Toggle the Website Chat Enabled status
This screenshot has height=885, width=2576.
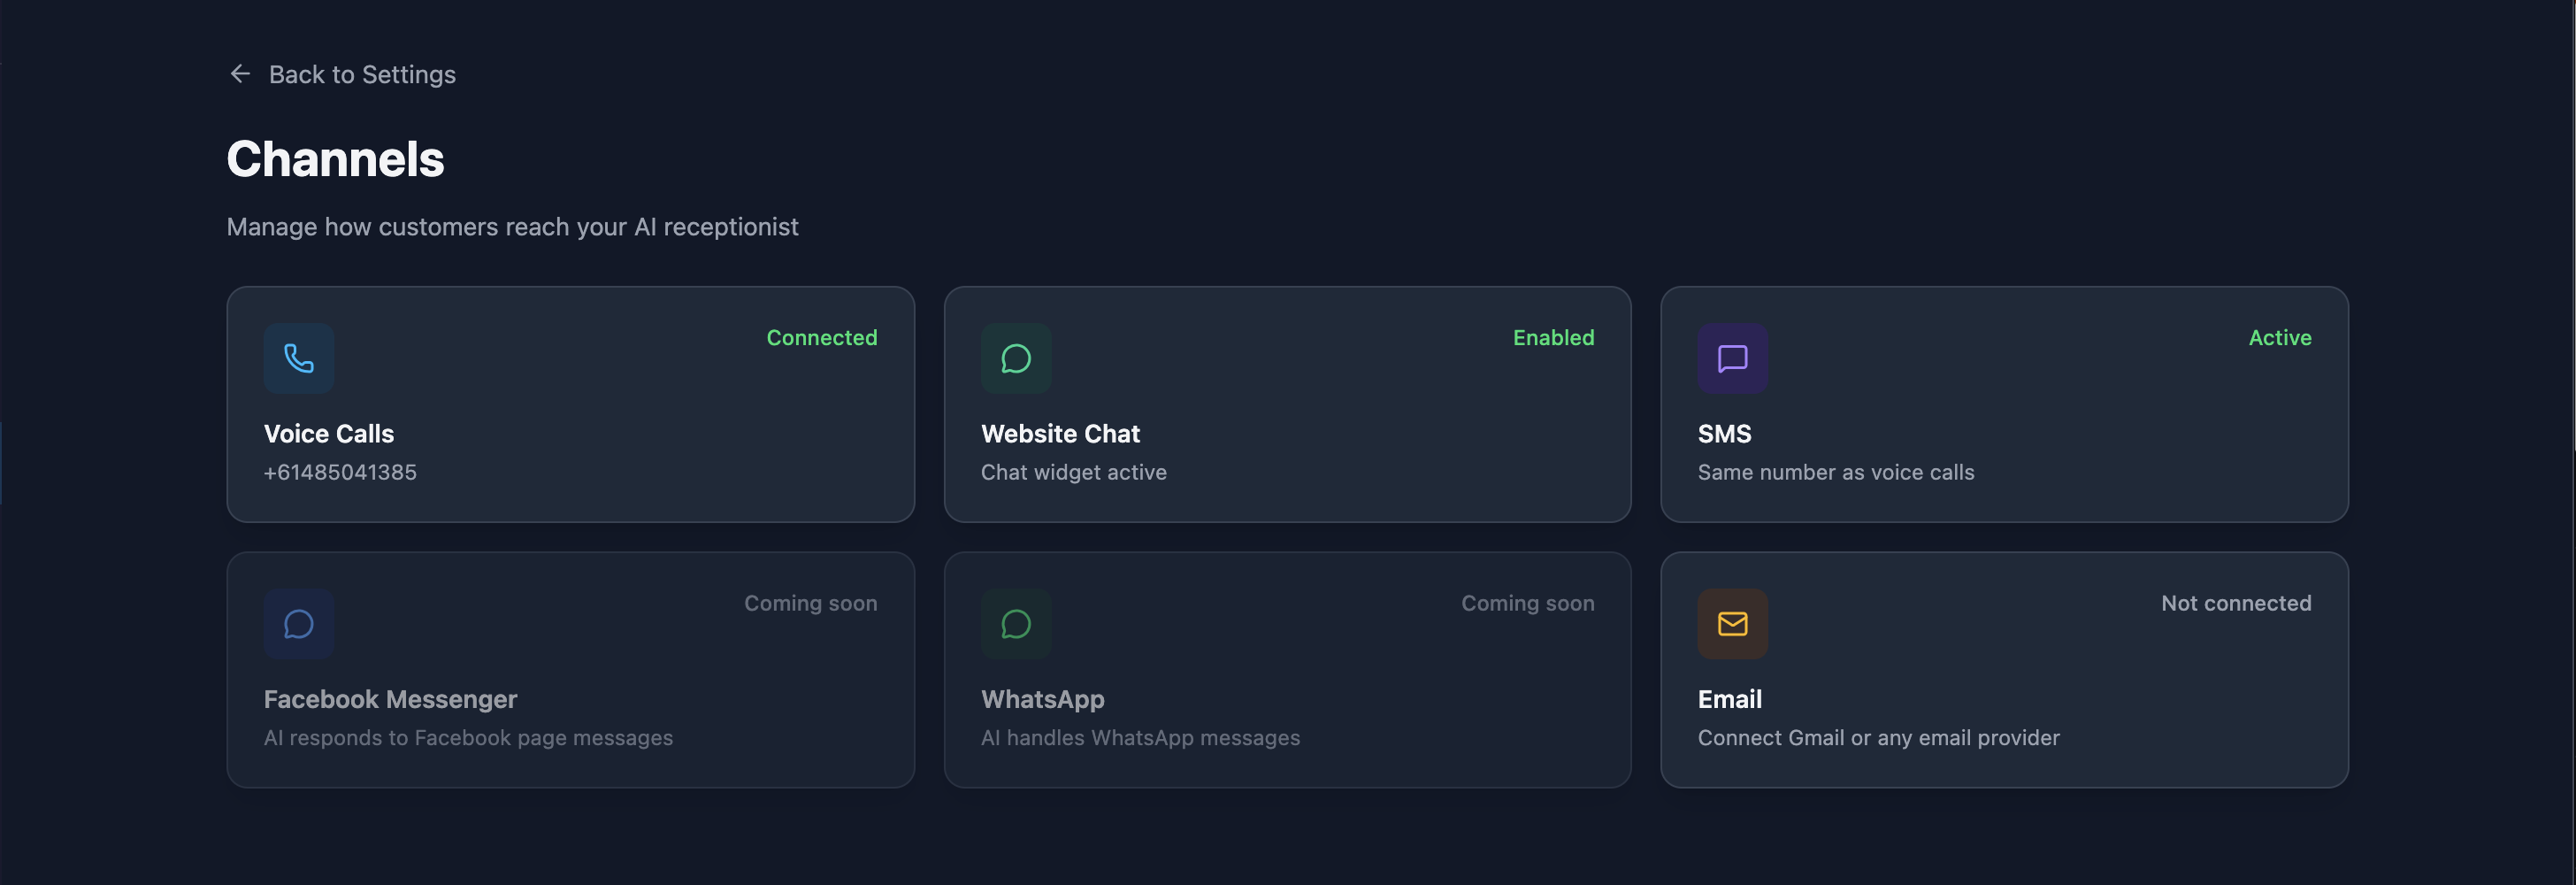point(1552,337)
